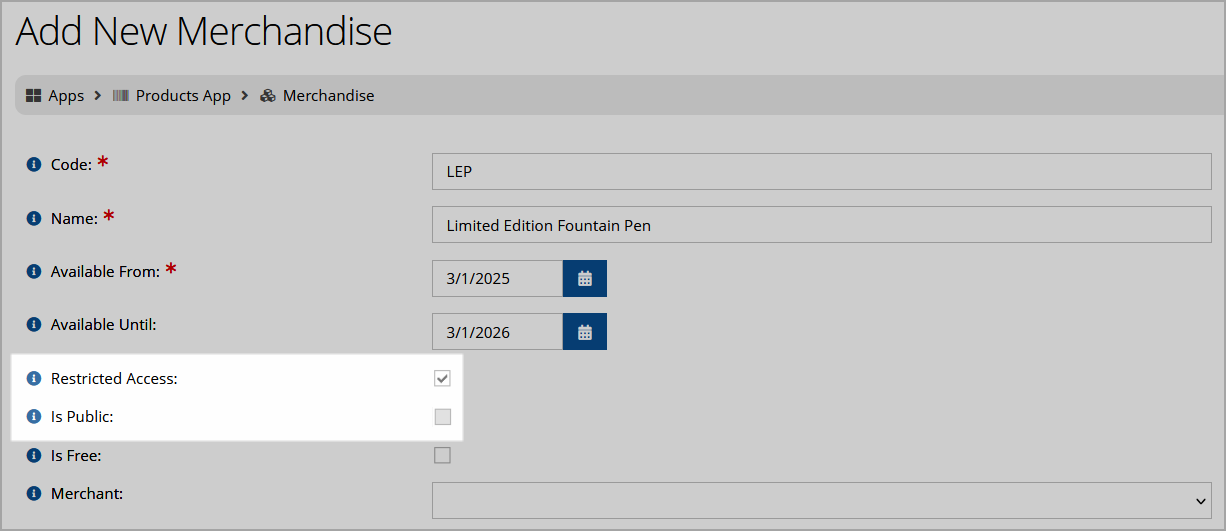The image size is (1226, 531).
Task: Uncheck the Restricted Access checkbox
Action: click(442, 378)
